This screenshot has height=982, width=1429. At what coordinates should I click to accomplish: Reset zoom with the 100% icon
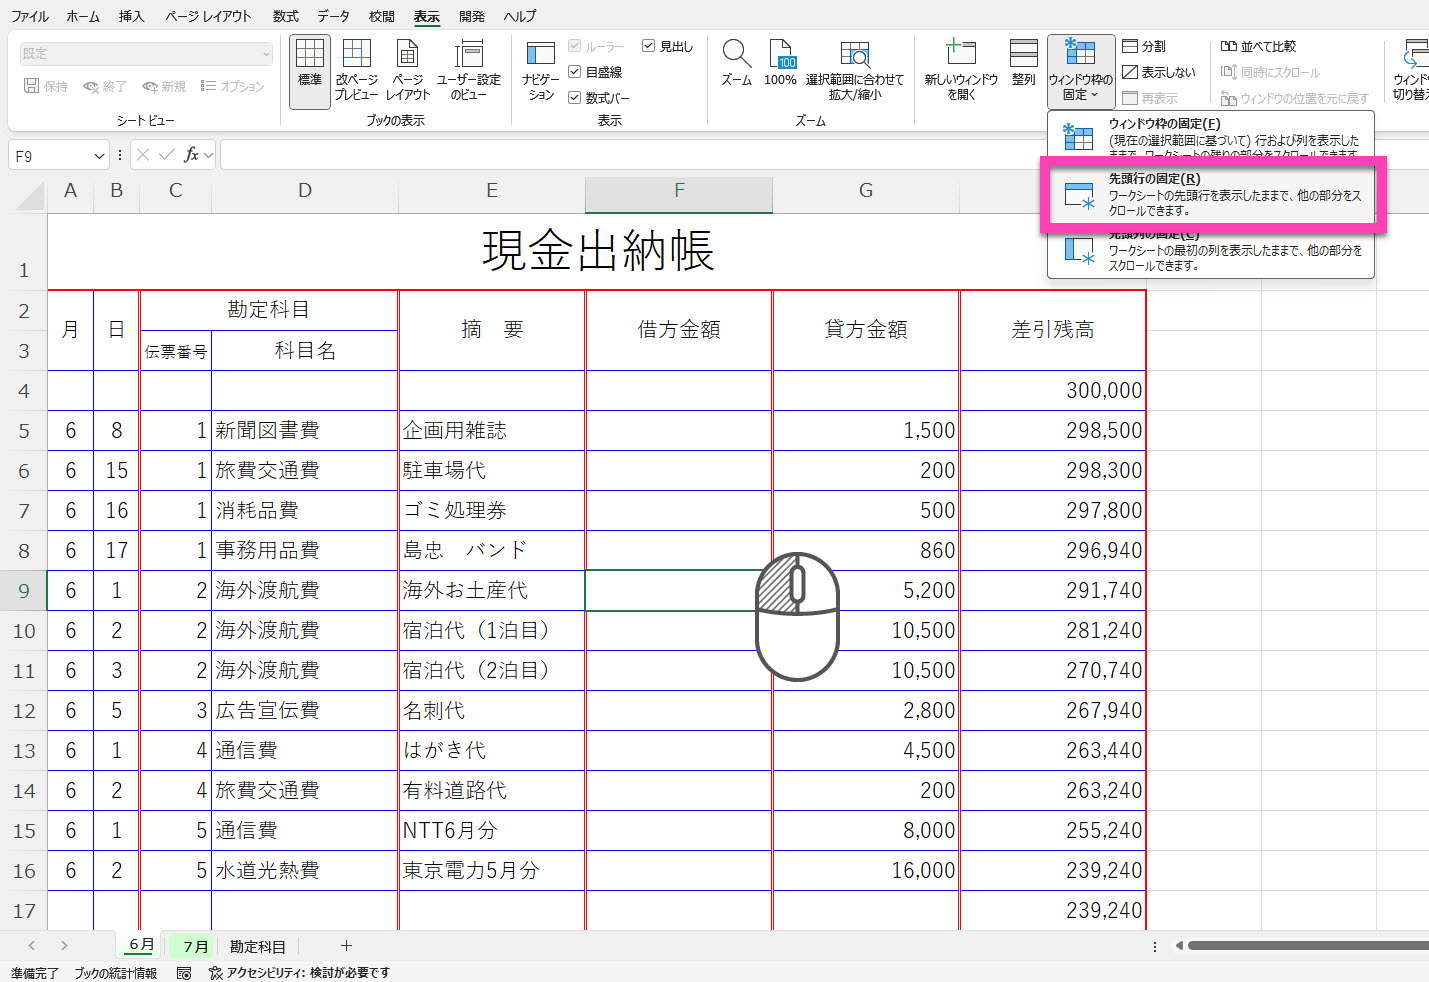pyautogui.click(x=780, y=64)
